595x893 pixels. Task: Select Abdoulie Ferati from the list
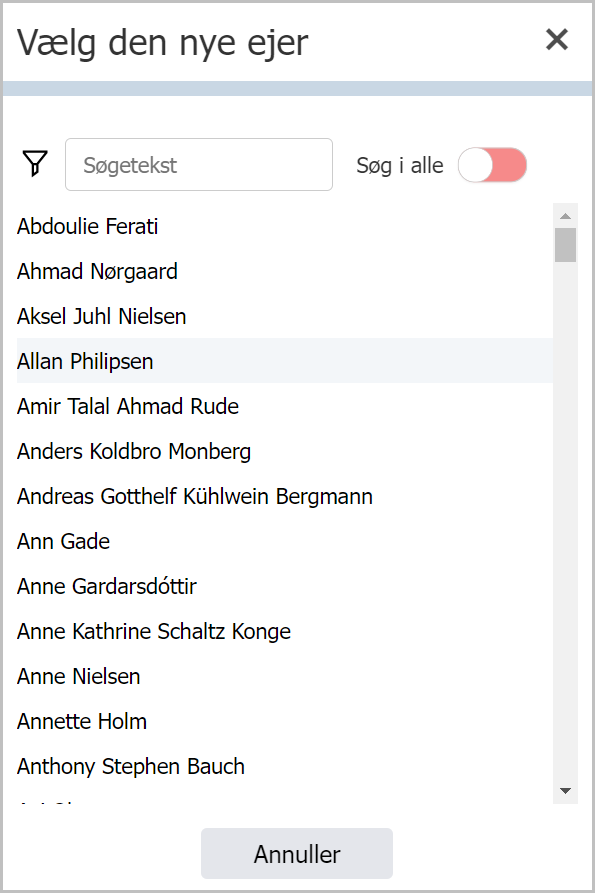(285, 226)
